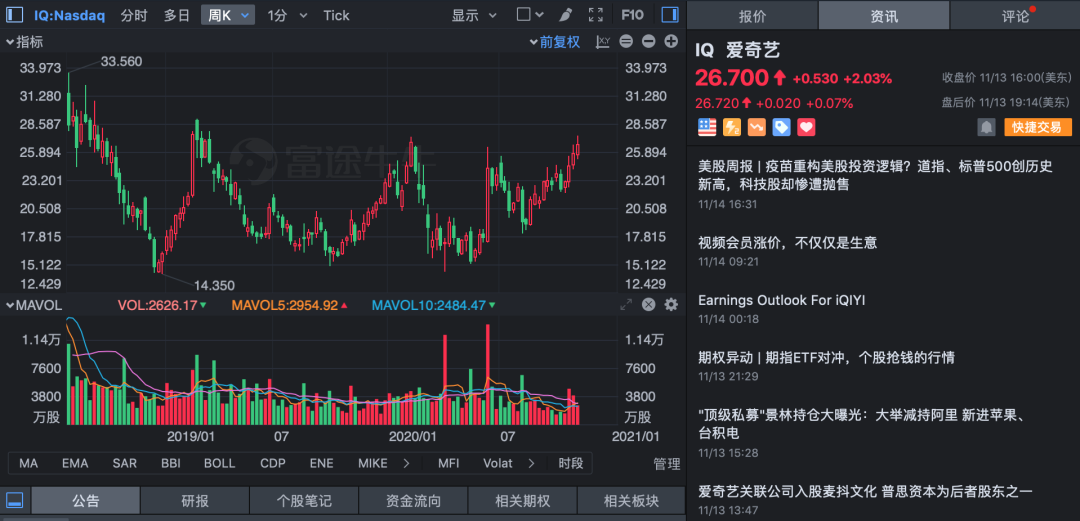1080x521 pixels.
Task: Open the chart layout square selector
Action: pyautogui.click(x=523, y=14)
